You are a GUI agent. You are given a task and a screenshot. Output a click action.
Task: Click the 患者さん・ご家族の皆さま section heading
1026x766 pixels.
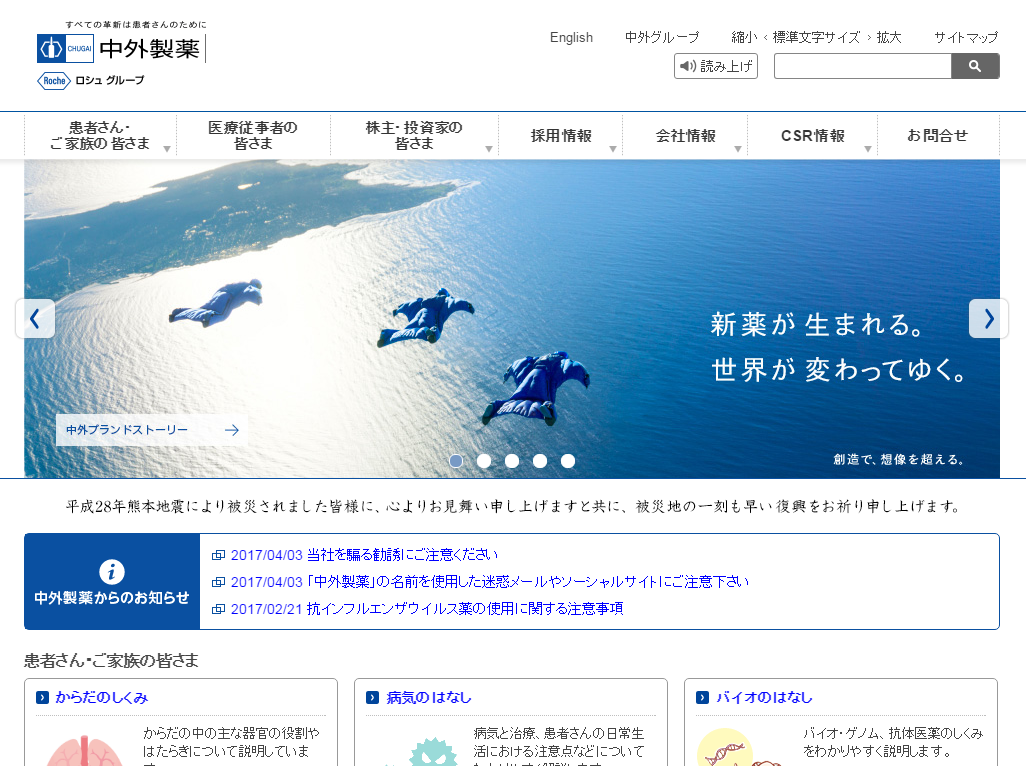click(x=111, y=661)
